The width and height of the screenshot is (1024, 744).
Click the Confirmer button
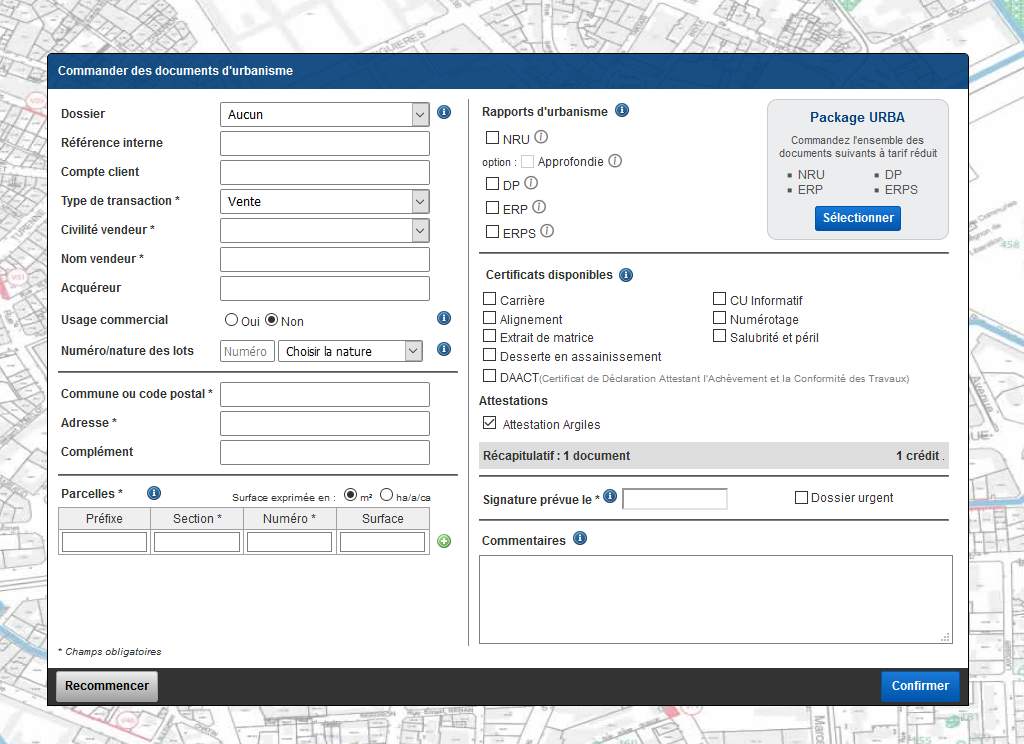[x=920, y=686]
